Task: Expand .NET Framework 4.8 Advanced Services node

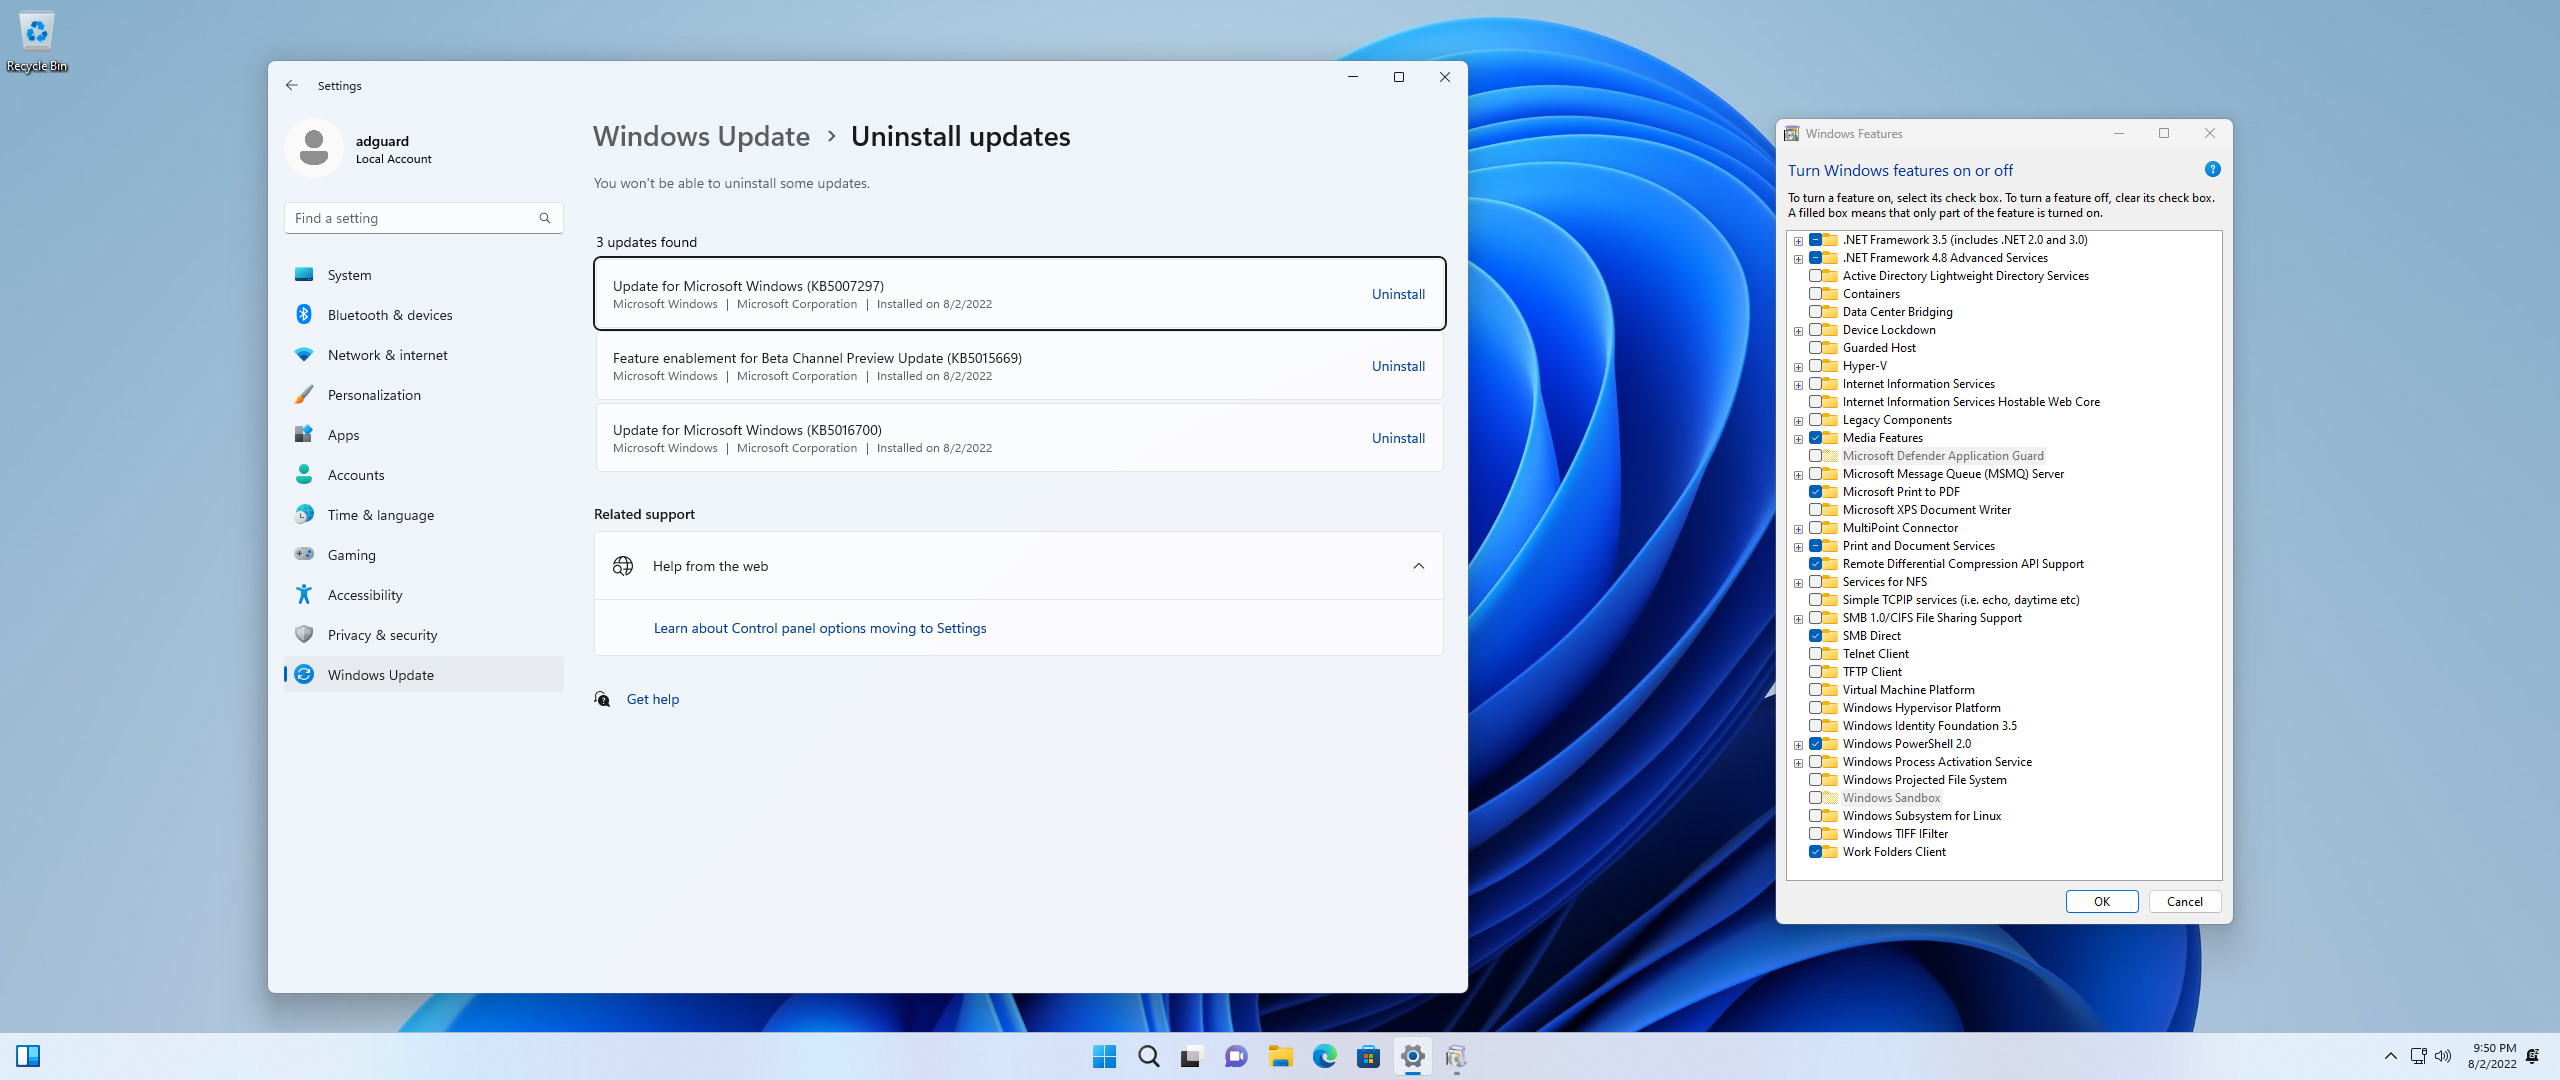Action: [1798, 259]
